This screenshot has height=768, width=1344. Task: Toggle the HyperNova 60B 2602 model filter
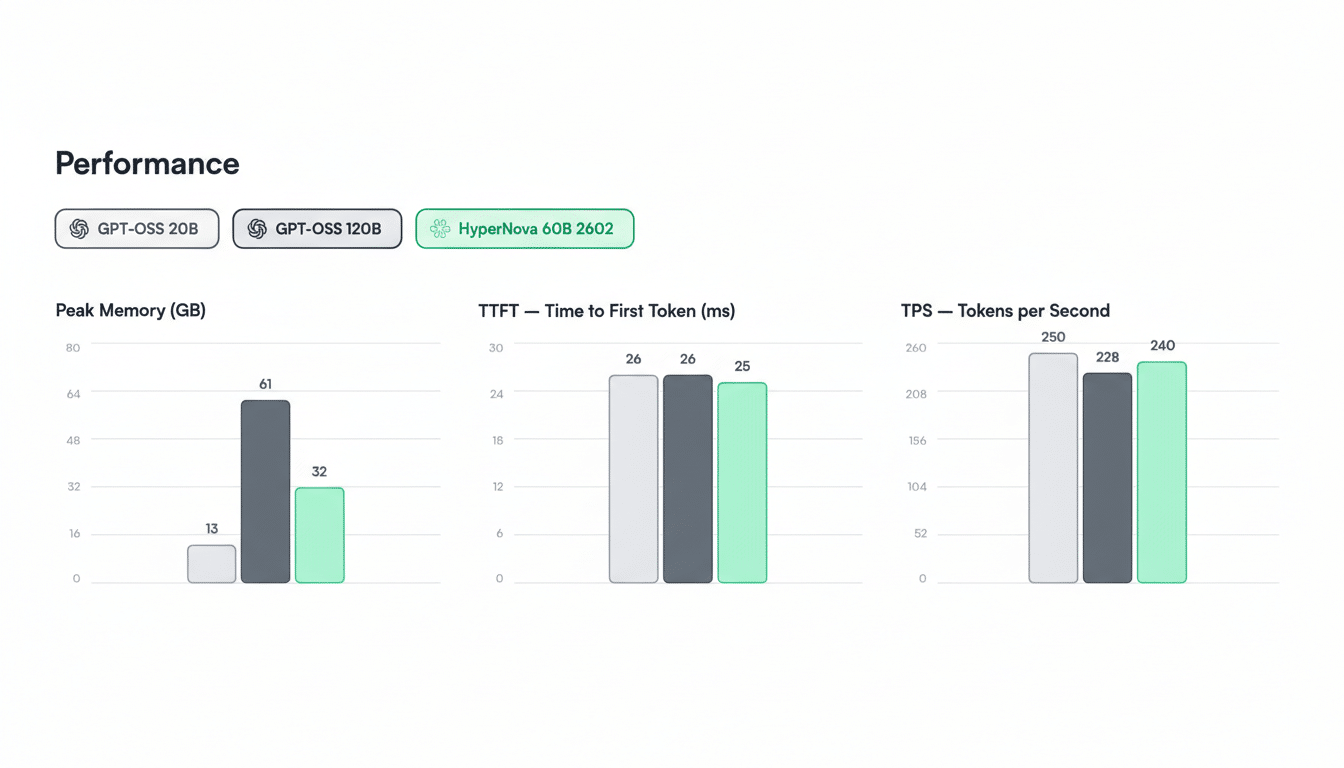(x=525, y=229)
